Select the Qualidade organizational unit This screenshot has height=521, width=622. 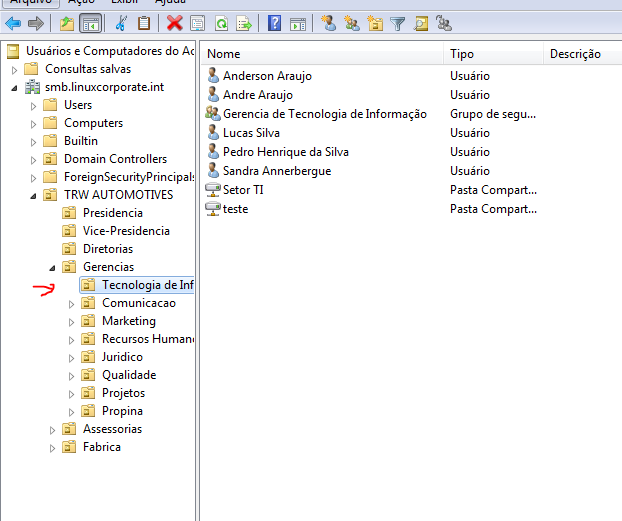(x=129, y=375)
